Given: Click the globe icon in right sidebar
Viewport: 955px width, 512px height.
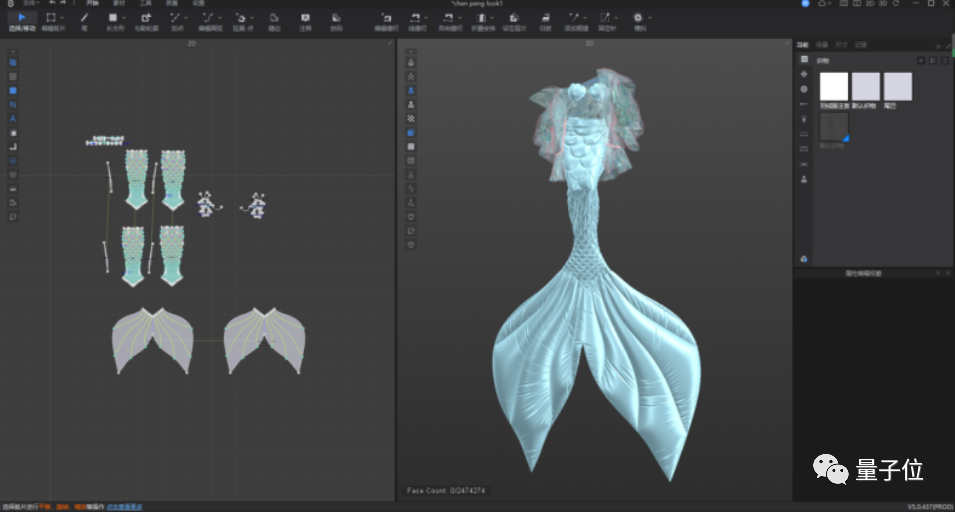Looking at the screenshot, I should tap(804, 89).
